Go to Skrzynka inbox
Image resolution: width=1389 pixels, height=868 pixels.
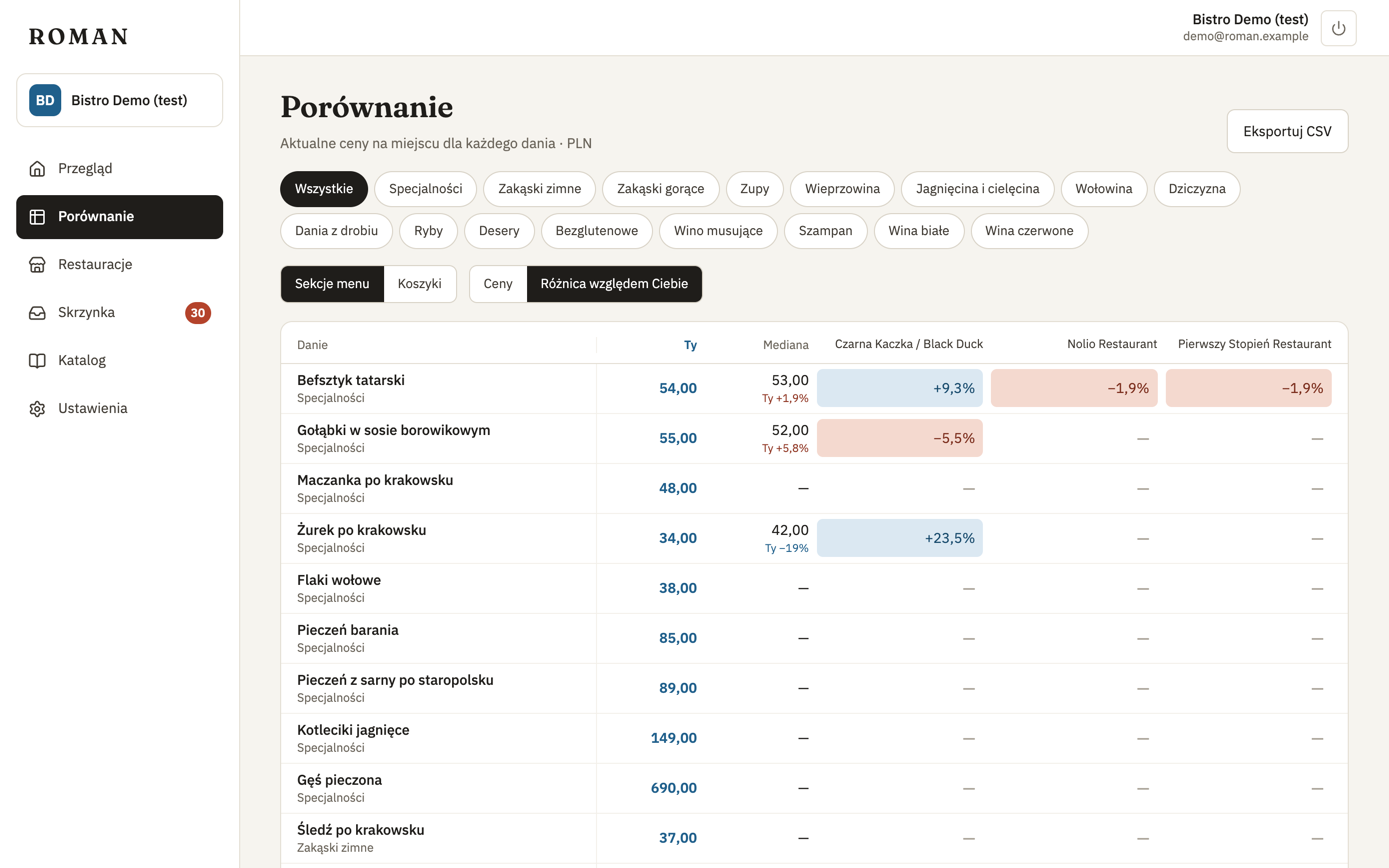(x=119, y=312)
